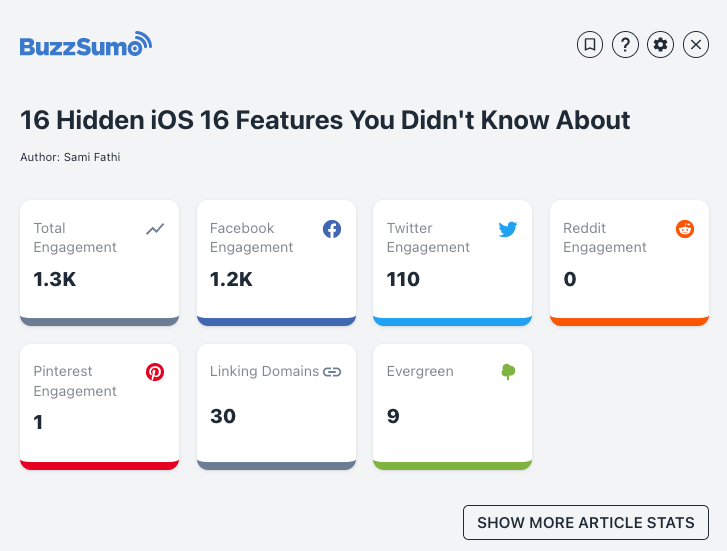Click Show More Article Stats button
The height and width of the screenshot is (551, 727).
click(x=586, y=523)
